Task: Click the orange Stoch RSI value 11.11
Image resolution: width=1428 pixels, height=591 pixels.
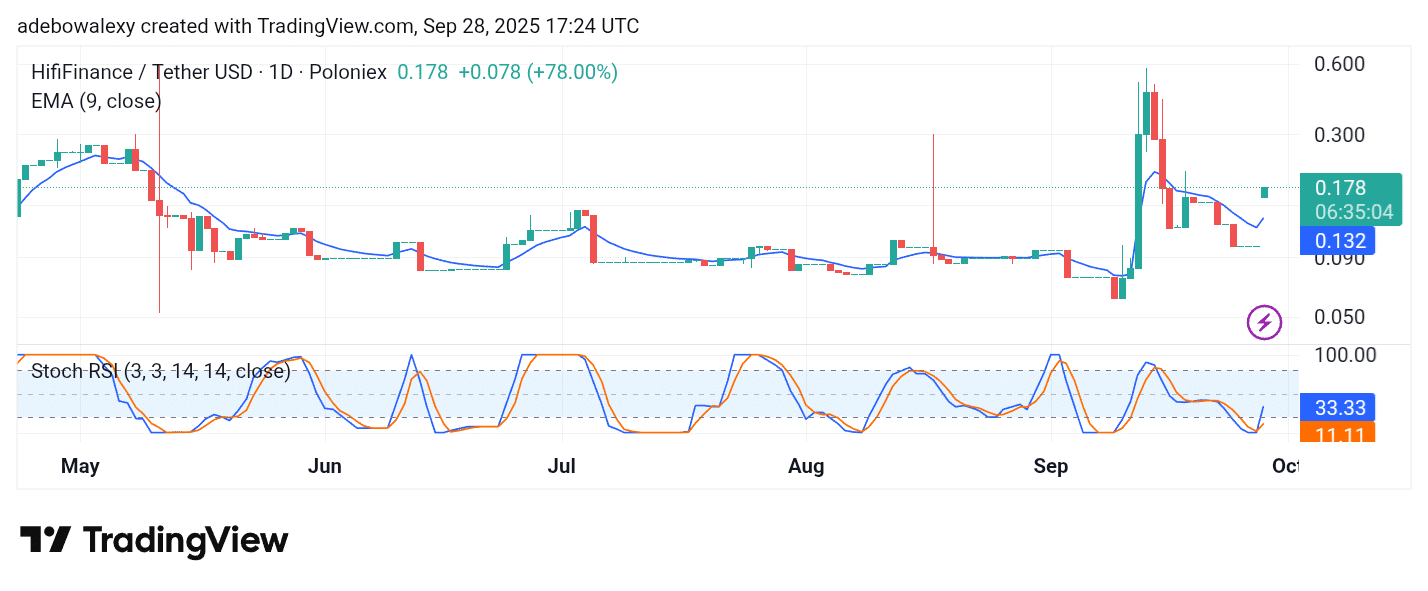Action: tap(1337, 432)
